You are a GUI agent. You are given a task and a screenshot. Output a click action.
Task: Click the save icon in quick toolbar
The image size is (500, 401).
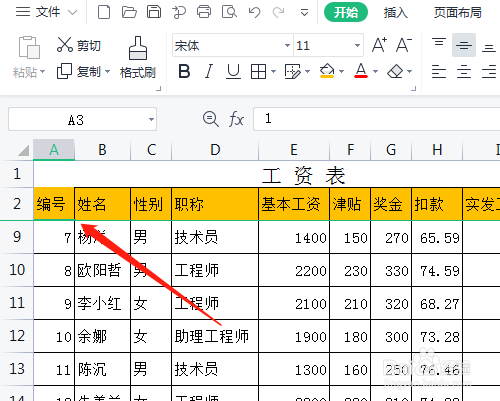pos(154,12)
